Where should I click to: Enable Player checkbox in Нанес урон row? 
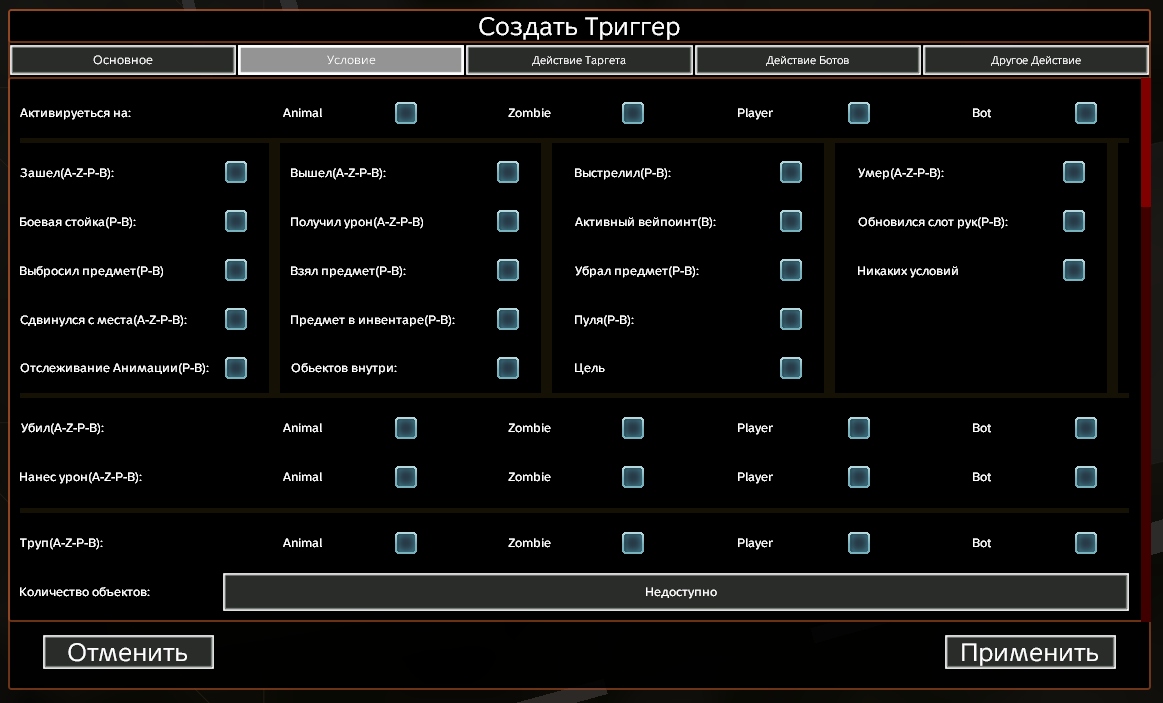tap(859, 477)
